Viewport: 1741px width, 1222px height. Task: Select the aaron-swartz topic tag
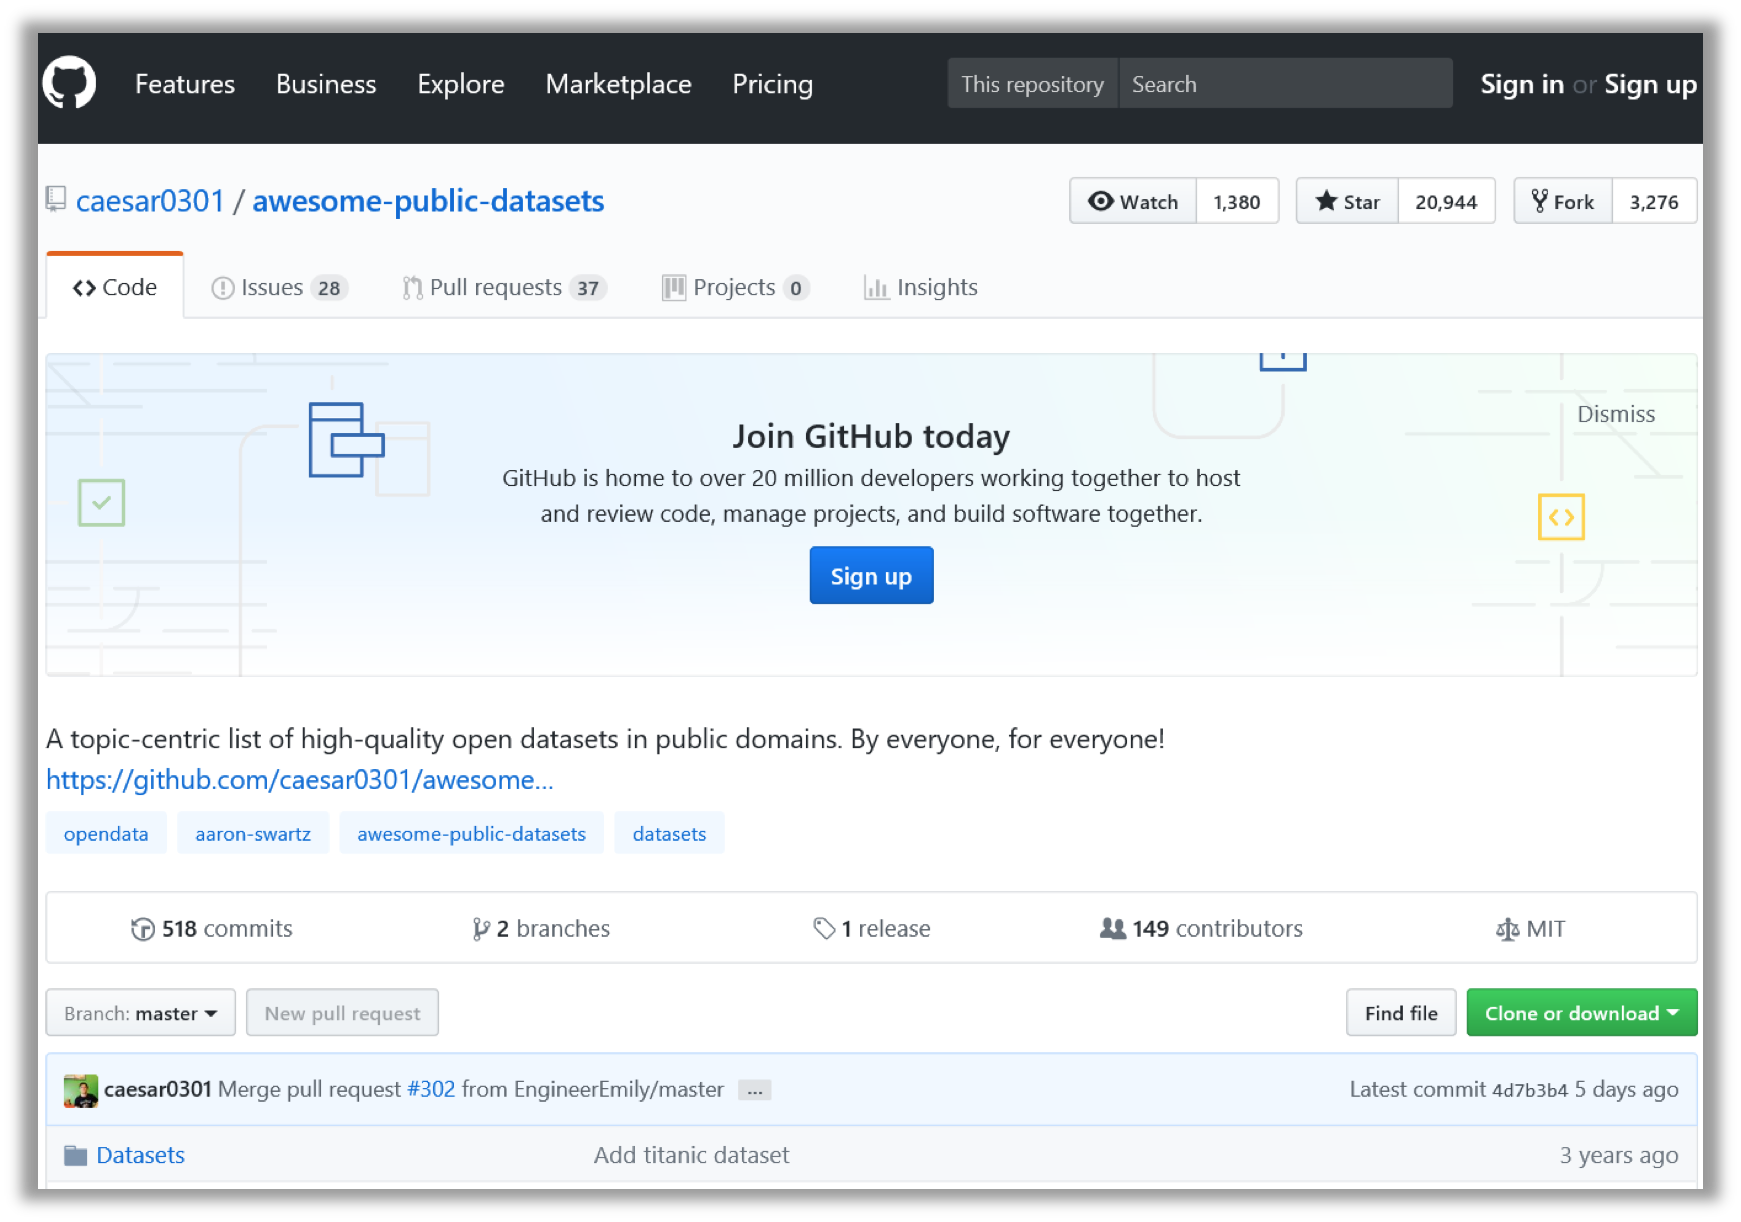click(x=253, y=834)
